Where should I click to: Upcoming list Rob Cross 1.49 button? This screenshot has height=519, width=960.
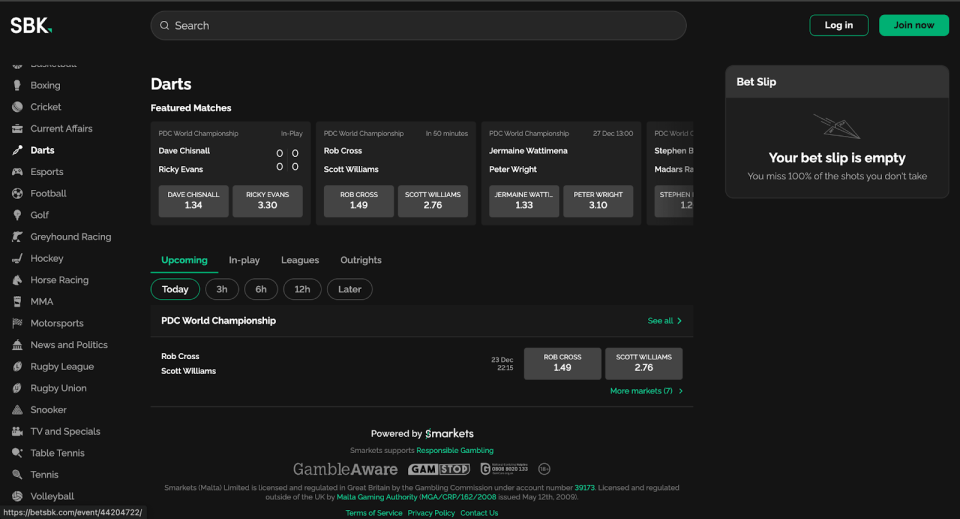(562, 364)
